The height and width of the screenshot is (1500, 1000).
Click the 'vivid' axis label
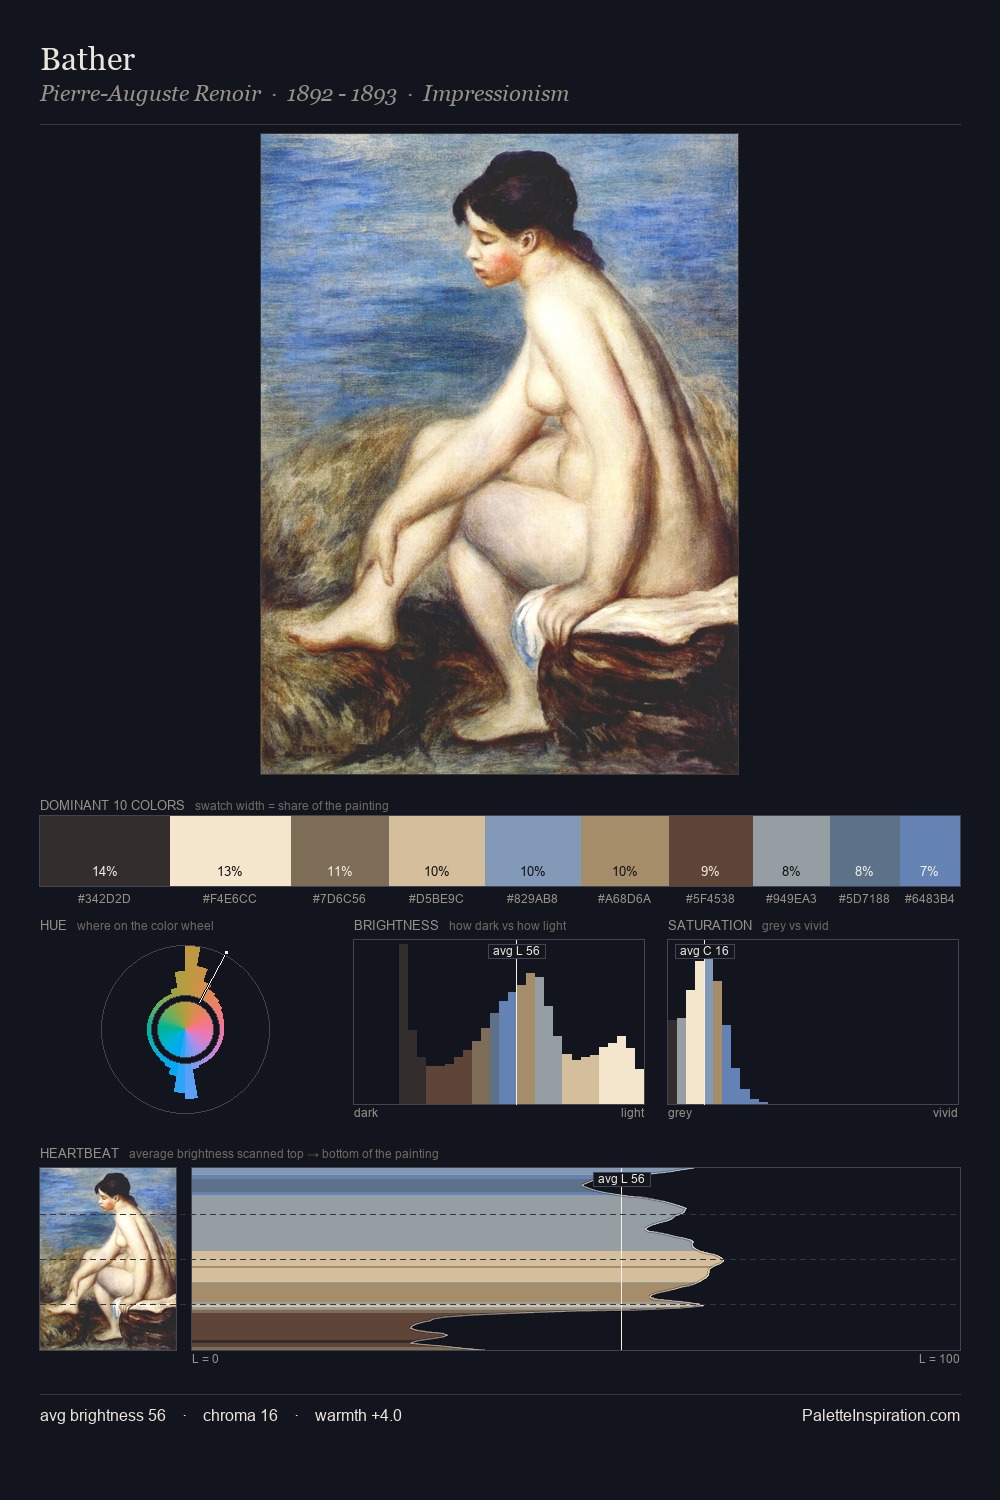(945, 1113)
